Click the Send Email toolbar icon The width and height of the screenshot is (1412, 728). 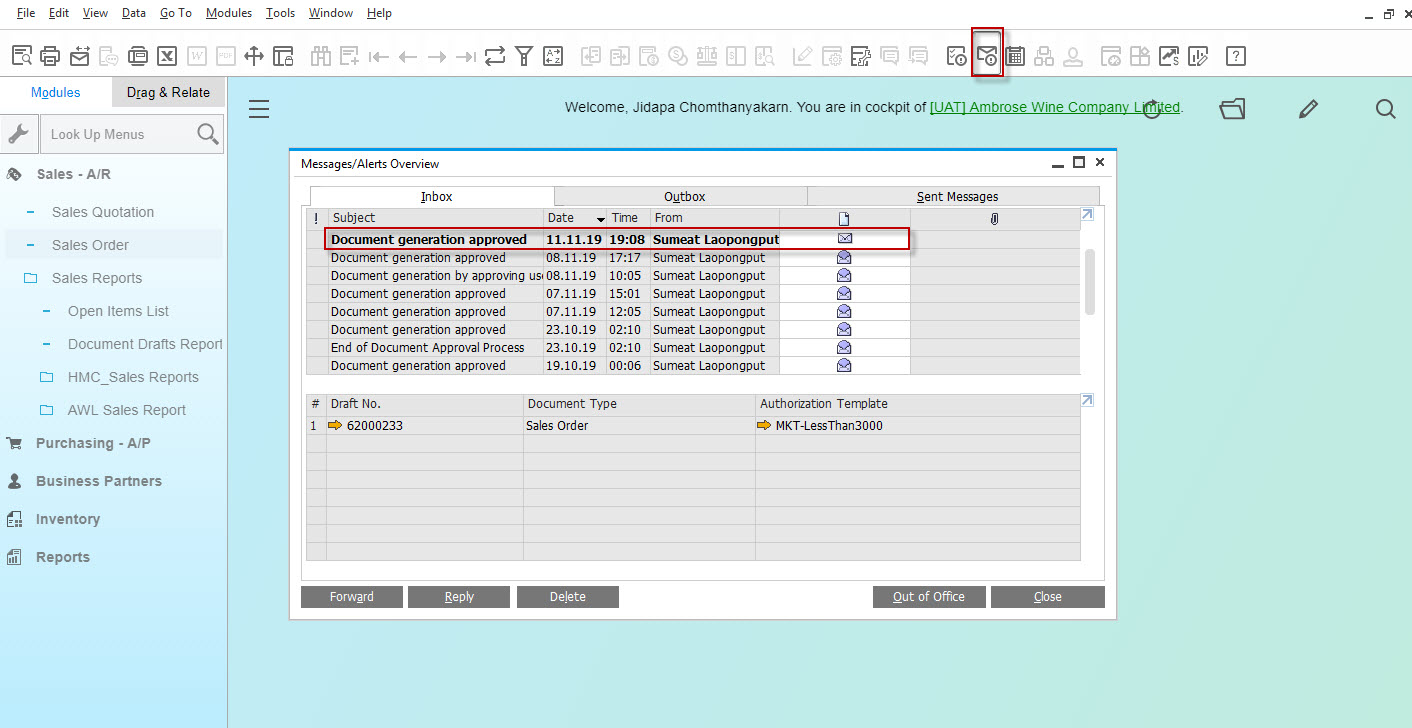[x=79, y=56]
